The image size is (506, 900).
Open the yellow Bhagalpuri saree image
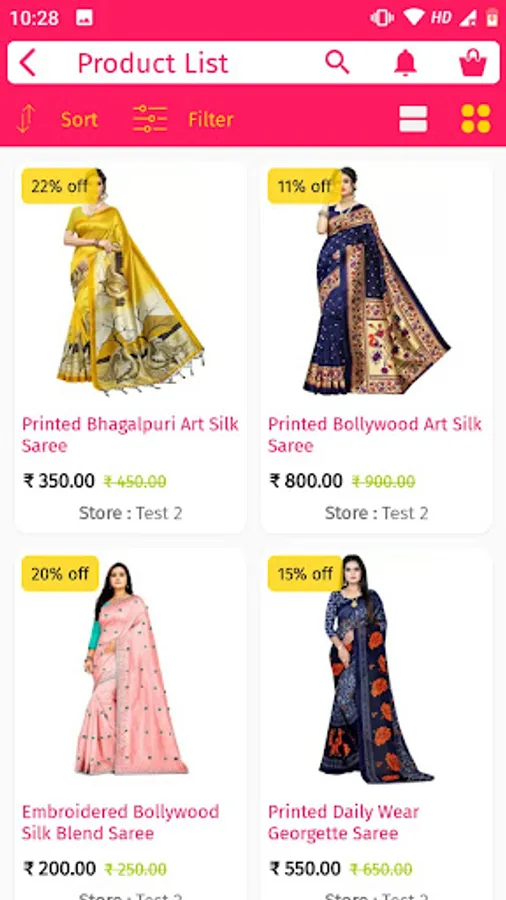[x=131, y=281]
